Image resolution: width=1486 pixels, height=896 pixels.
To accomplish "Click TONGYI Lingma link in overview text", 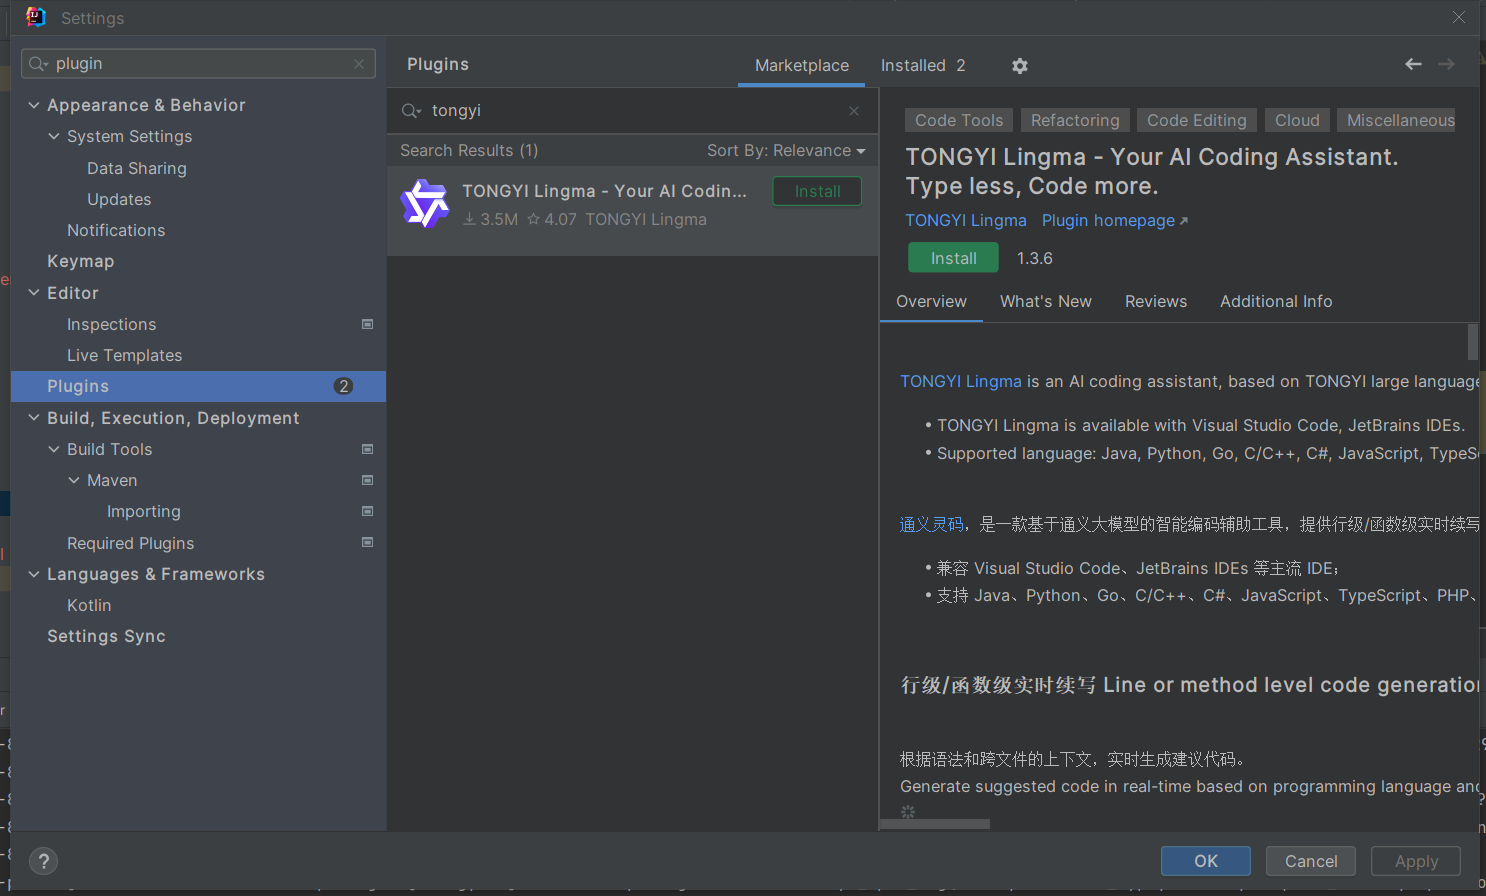I will (x=961, y=381).
